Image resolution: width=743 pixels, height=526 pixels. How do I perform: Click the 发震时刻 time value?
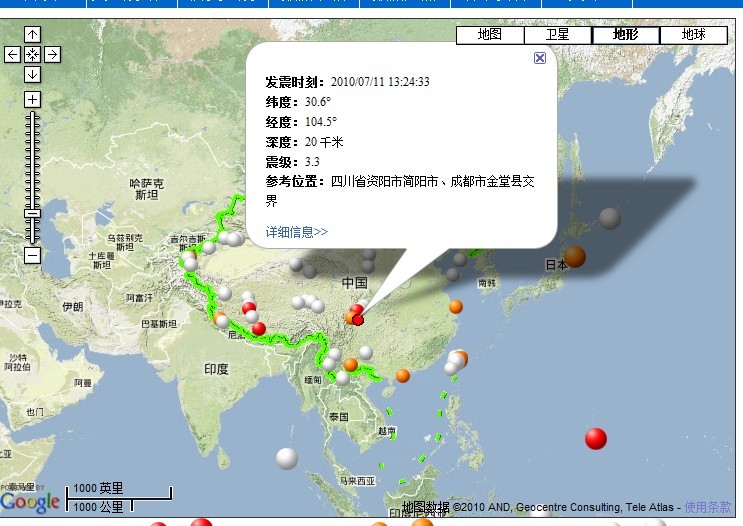tap(380, 82)
